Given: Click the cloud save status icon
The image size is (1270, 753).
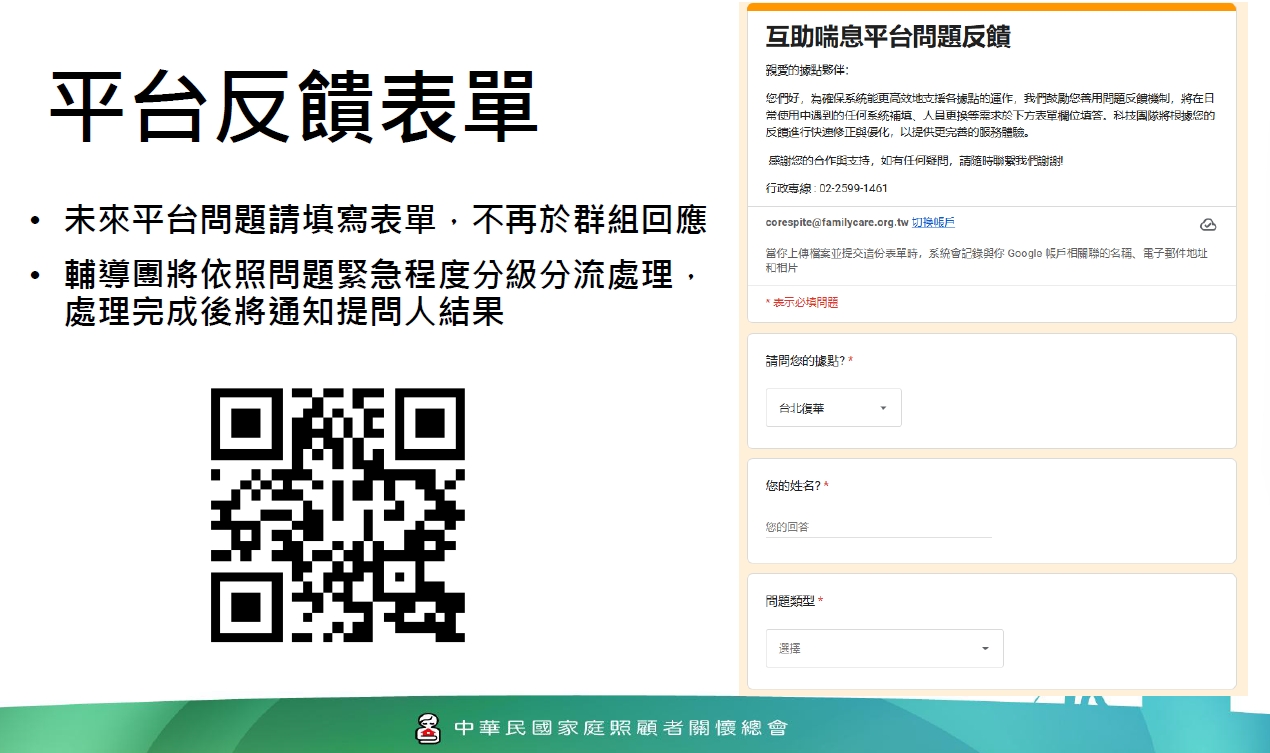Looking at the screenshot, I should coord(1208,224).
